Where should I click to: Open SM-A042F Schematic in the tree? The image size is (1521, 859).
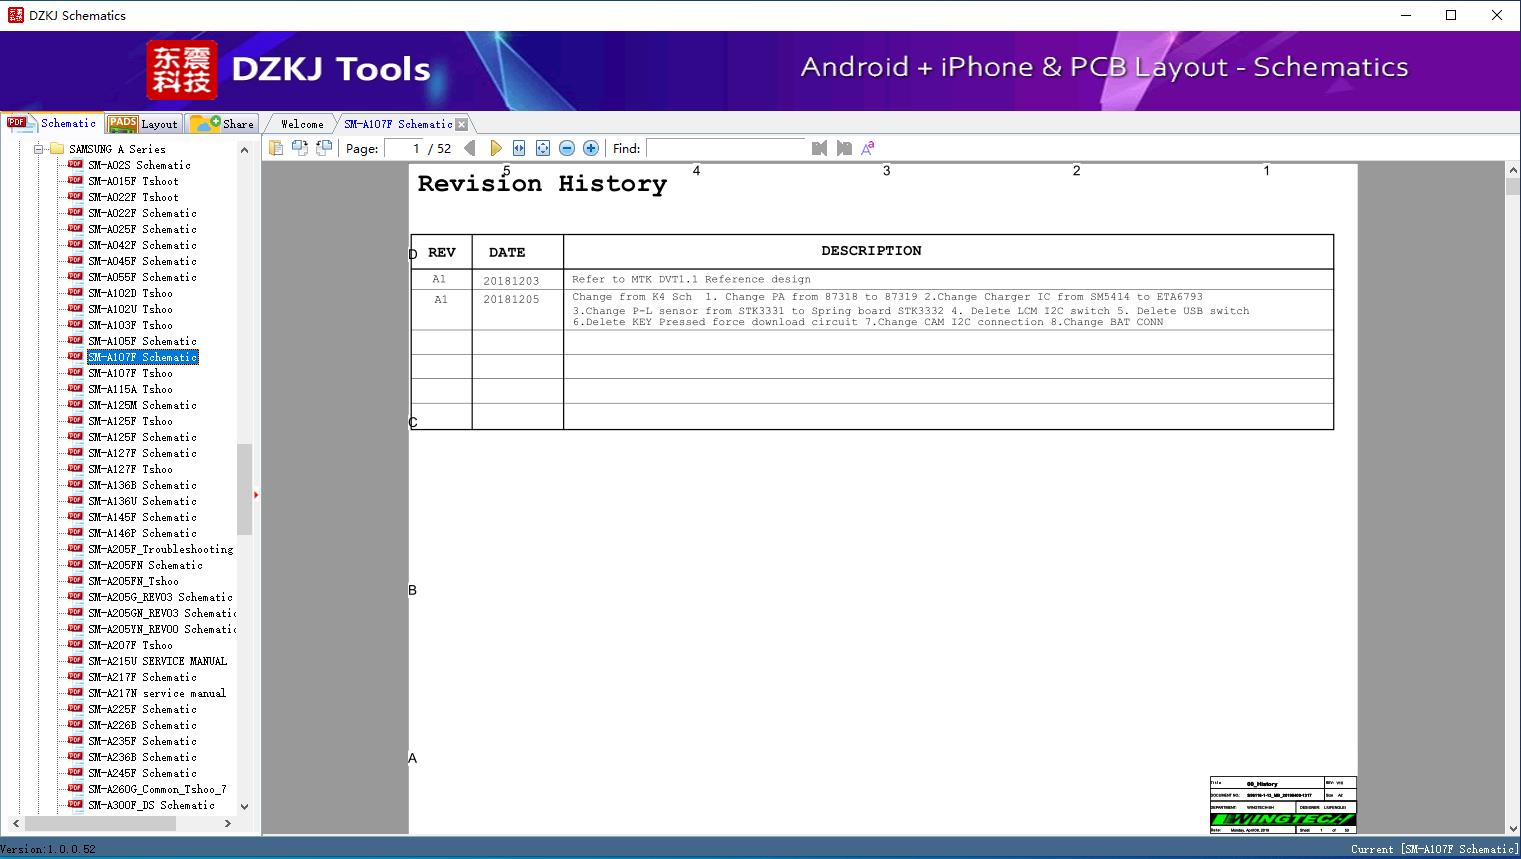pyautogui.click(x=142, y=245)
